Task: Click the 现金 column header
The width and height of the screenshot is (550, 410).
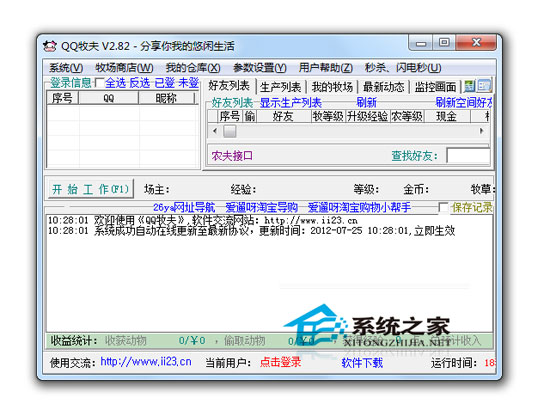Action: (x=447, y=116)
